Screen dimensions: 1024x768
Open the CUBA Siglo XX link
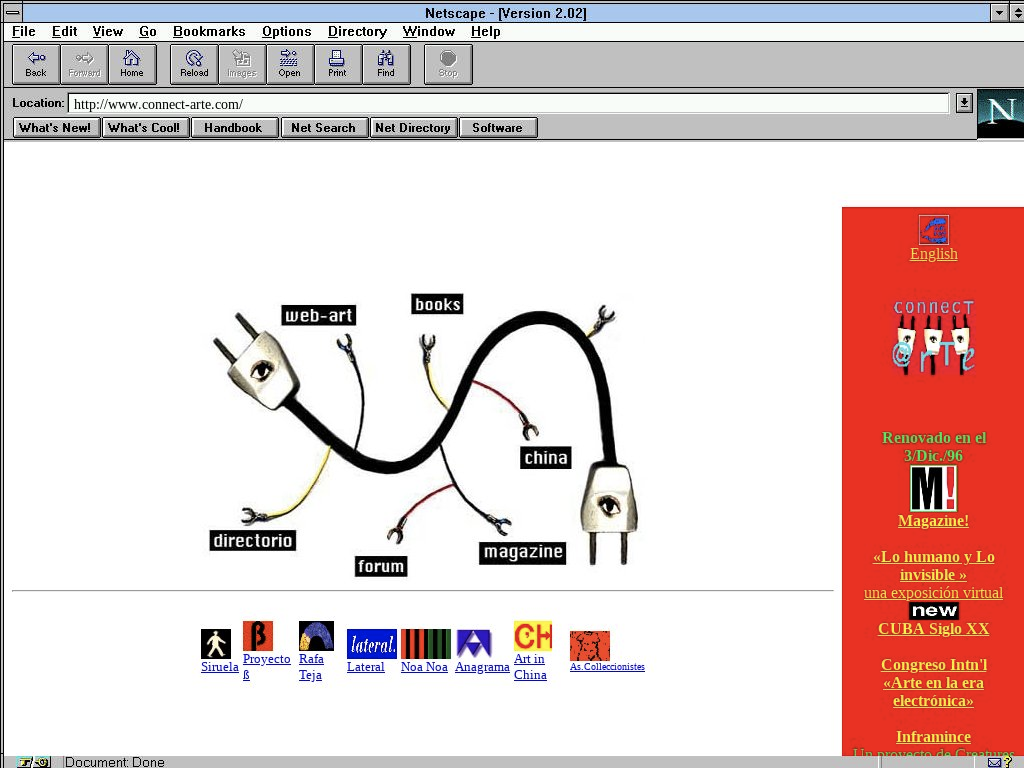(x=933, y=629)
